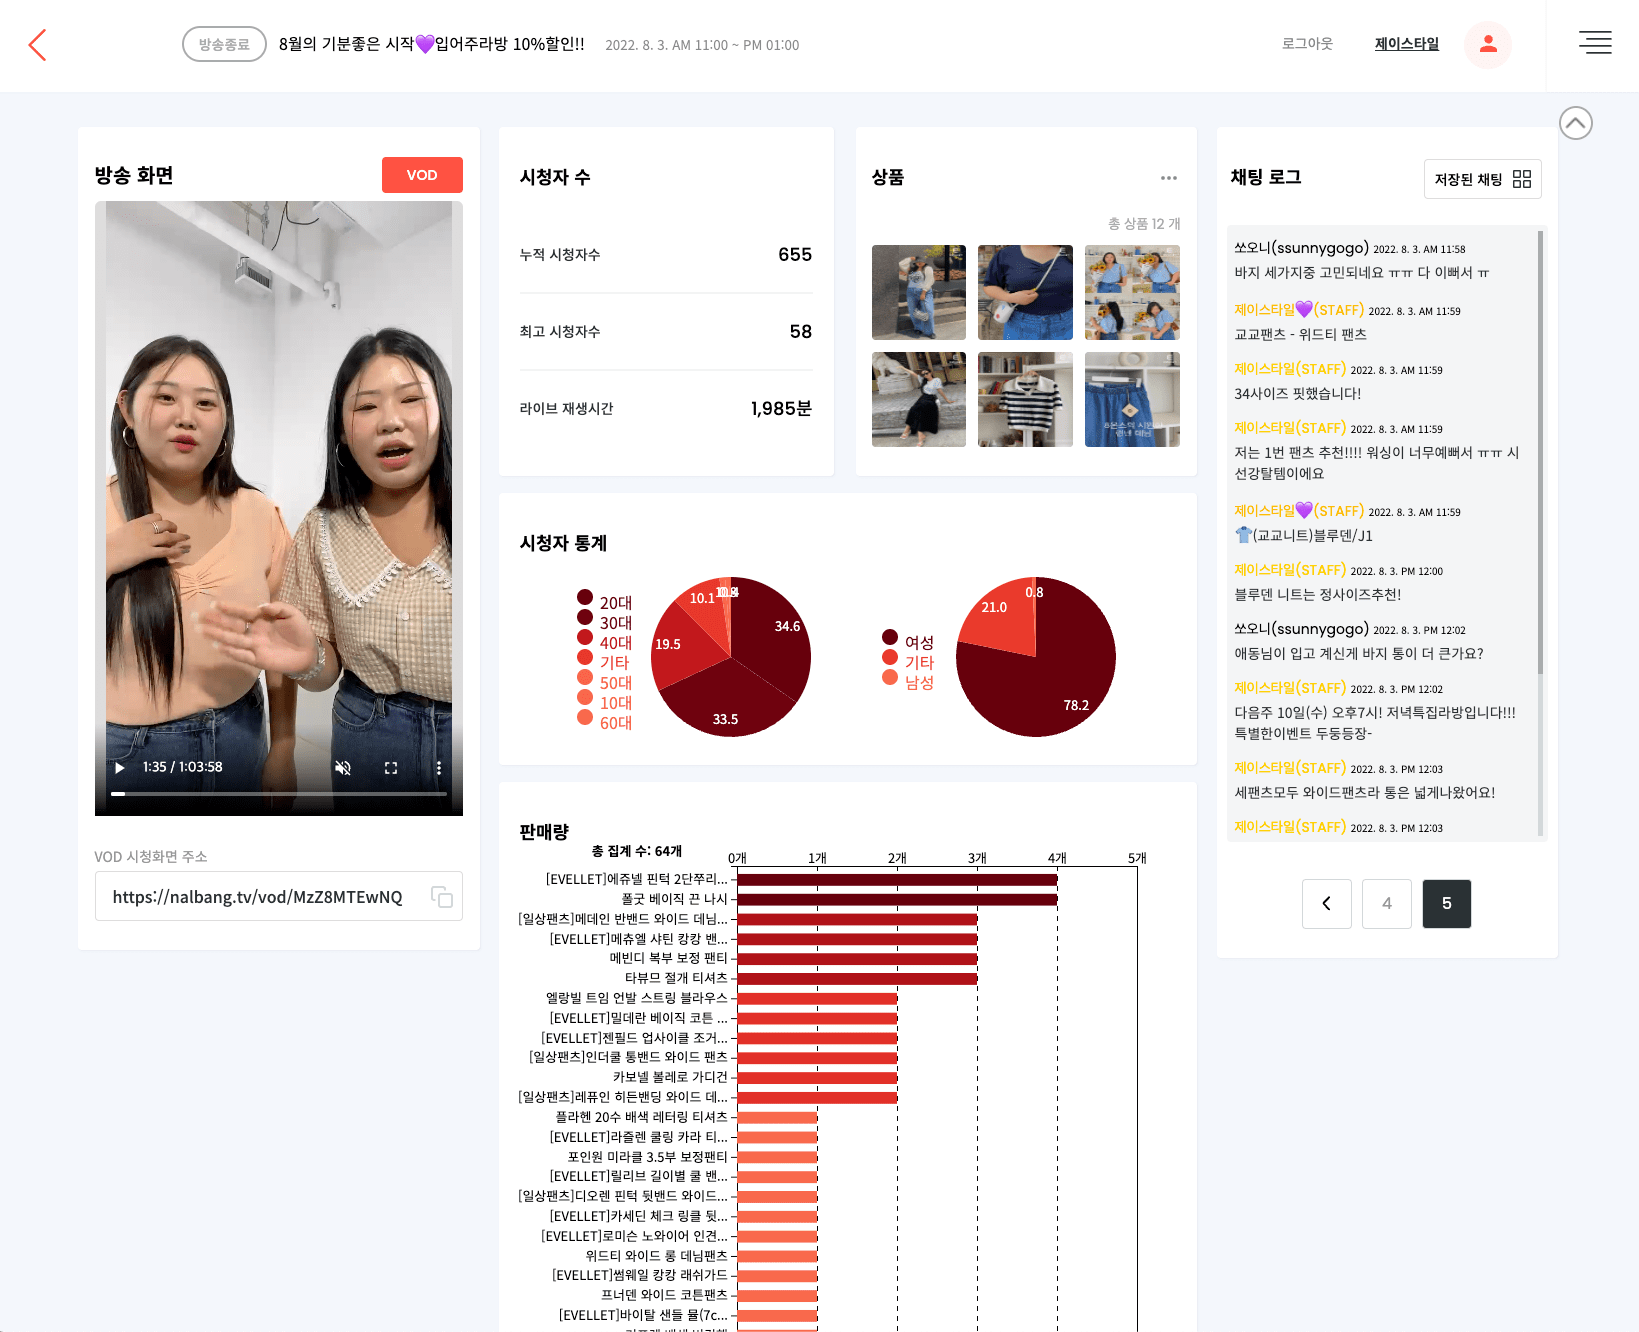Screen dimensions: 1639x1332
Task: Go to previous chat log page
Action: (1326, 904)
